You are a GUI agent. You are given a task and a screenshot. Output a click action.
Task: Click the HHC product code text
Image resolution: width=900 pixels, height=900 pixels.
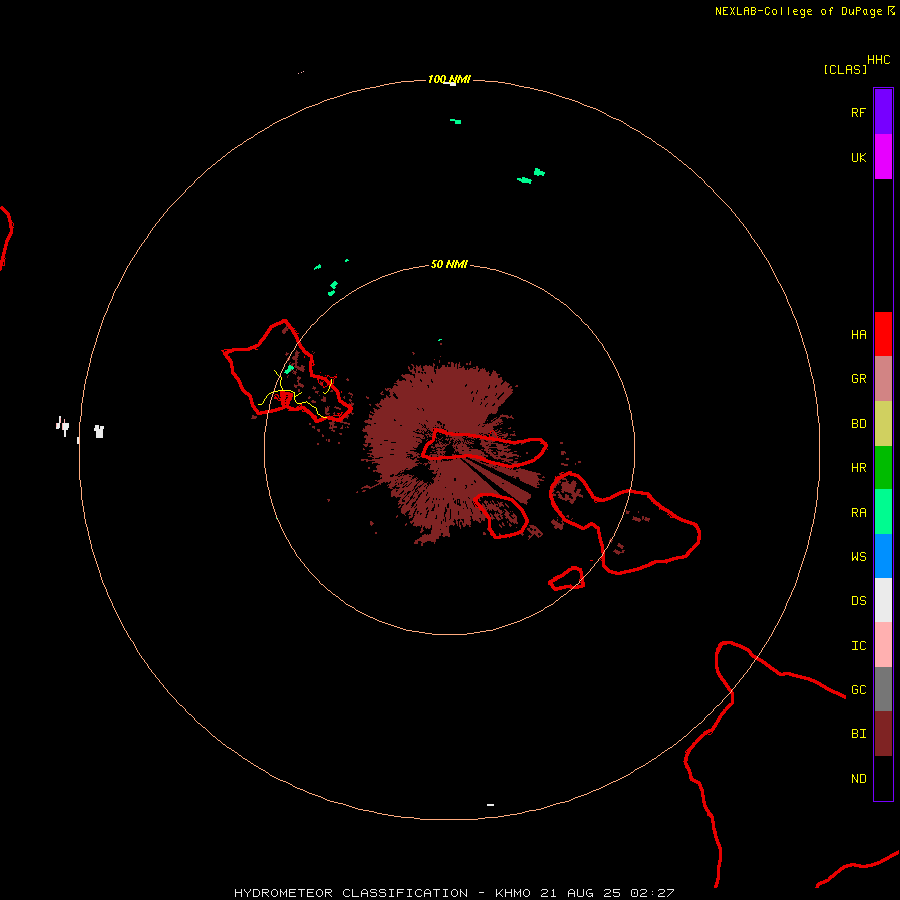[878, 60]
